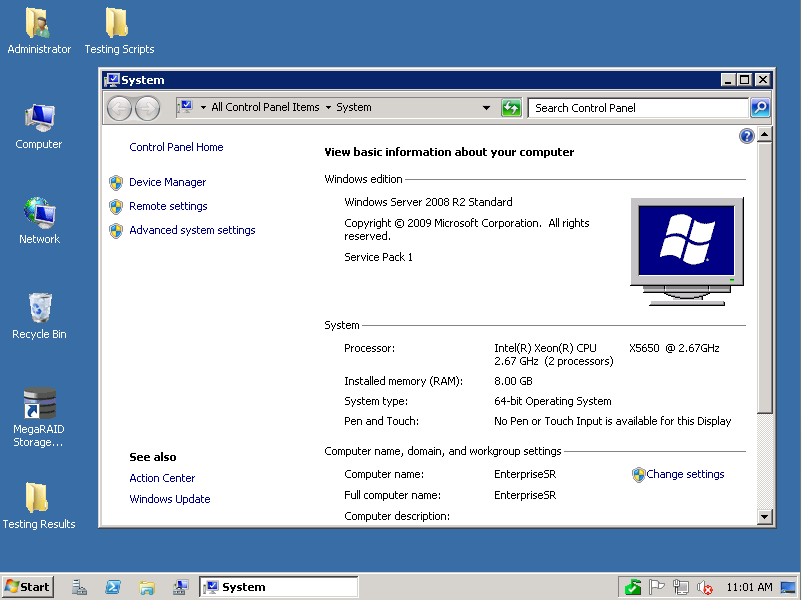Click the fourth quick launch icon beside Explorer
This screenshot has height=600, width=802.
point(180,587)
